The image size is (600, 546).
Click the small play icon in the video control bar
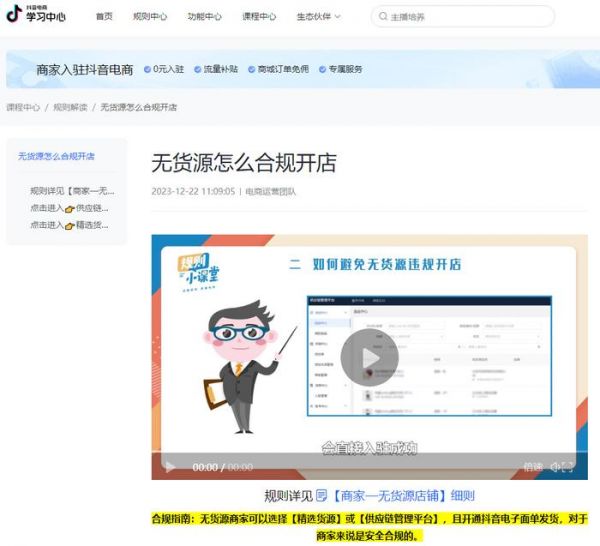170,467
